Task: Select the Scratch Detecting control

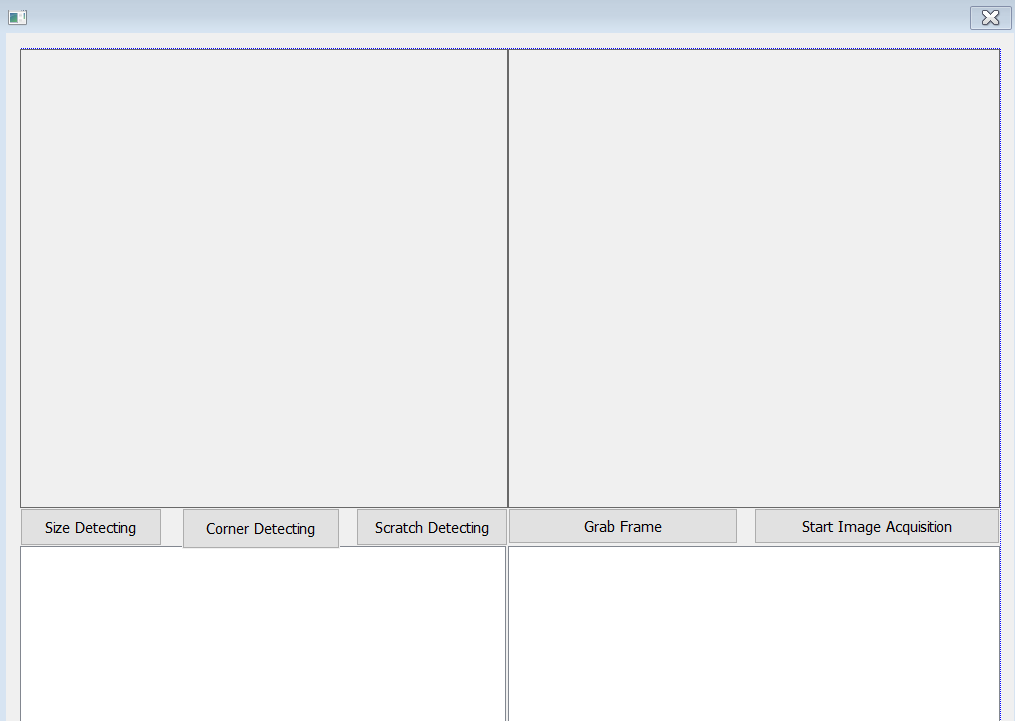Action: pyautogui.click(x=431, y=526)
